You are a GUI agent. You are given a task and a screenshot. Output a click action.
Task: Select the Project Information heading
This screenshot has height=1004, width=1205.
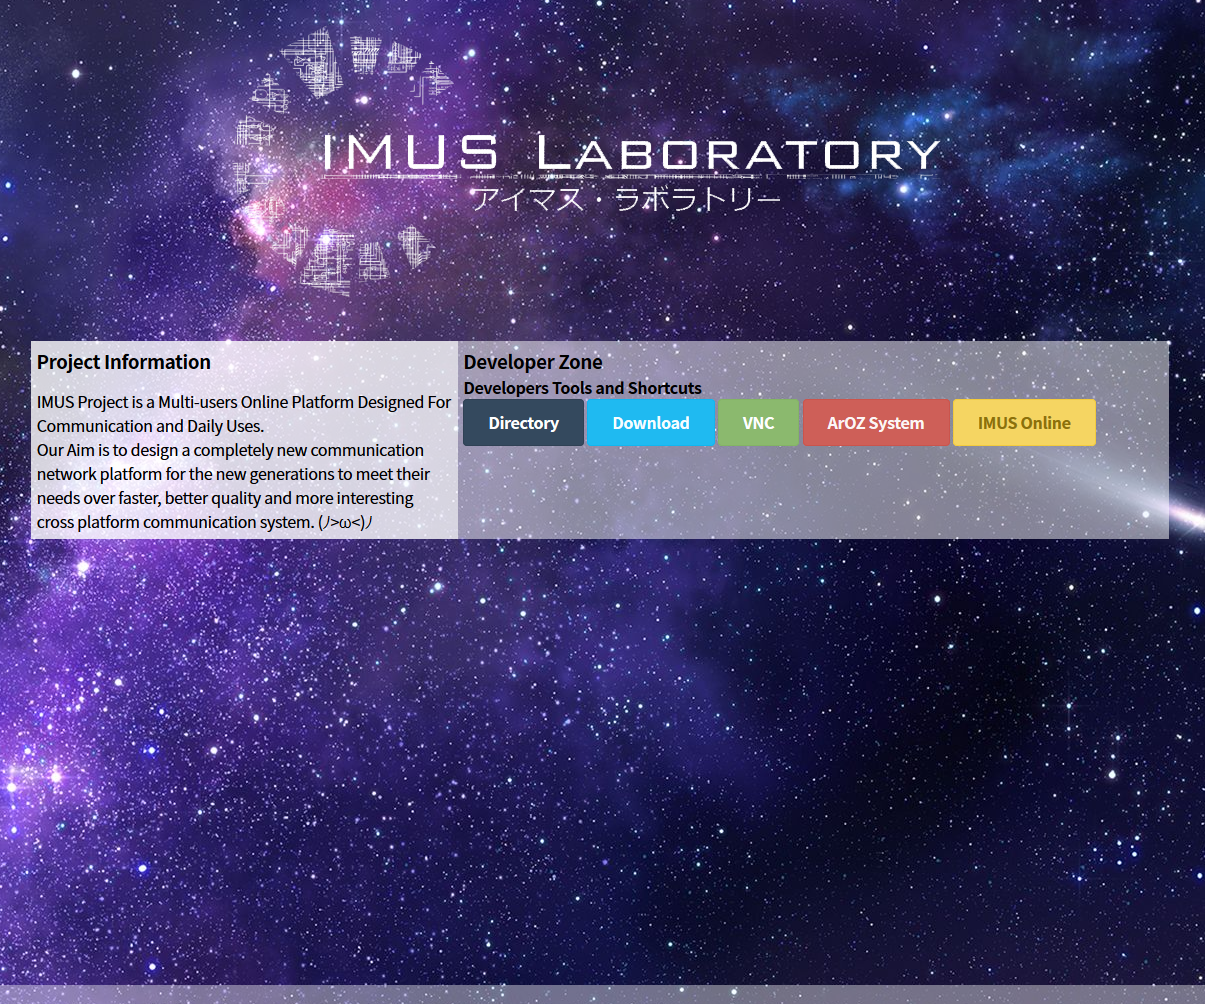[124, 362]
